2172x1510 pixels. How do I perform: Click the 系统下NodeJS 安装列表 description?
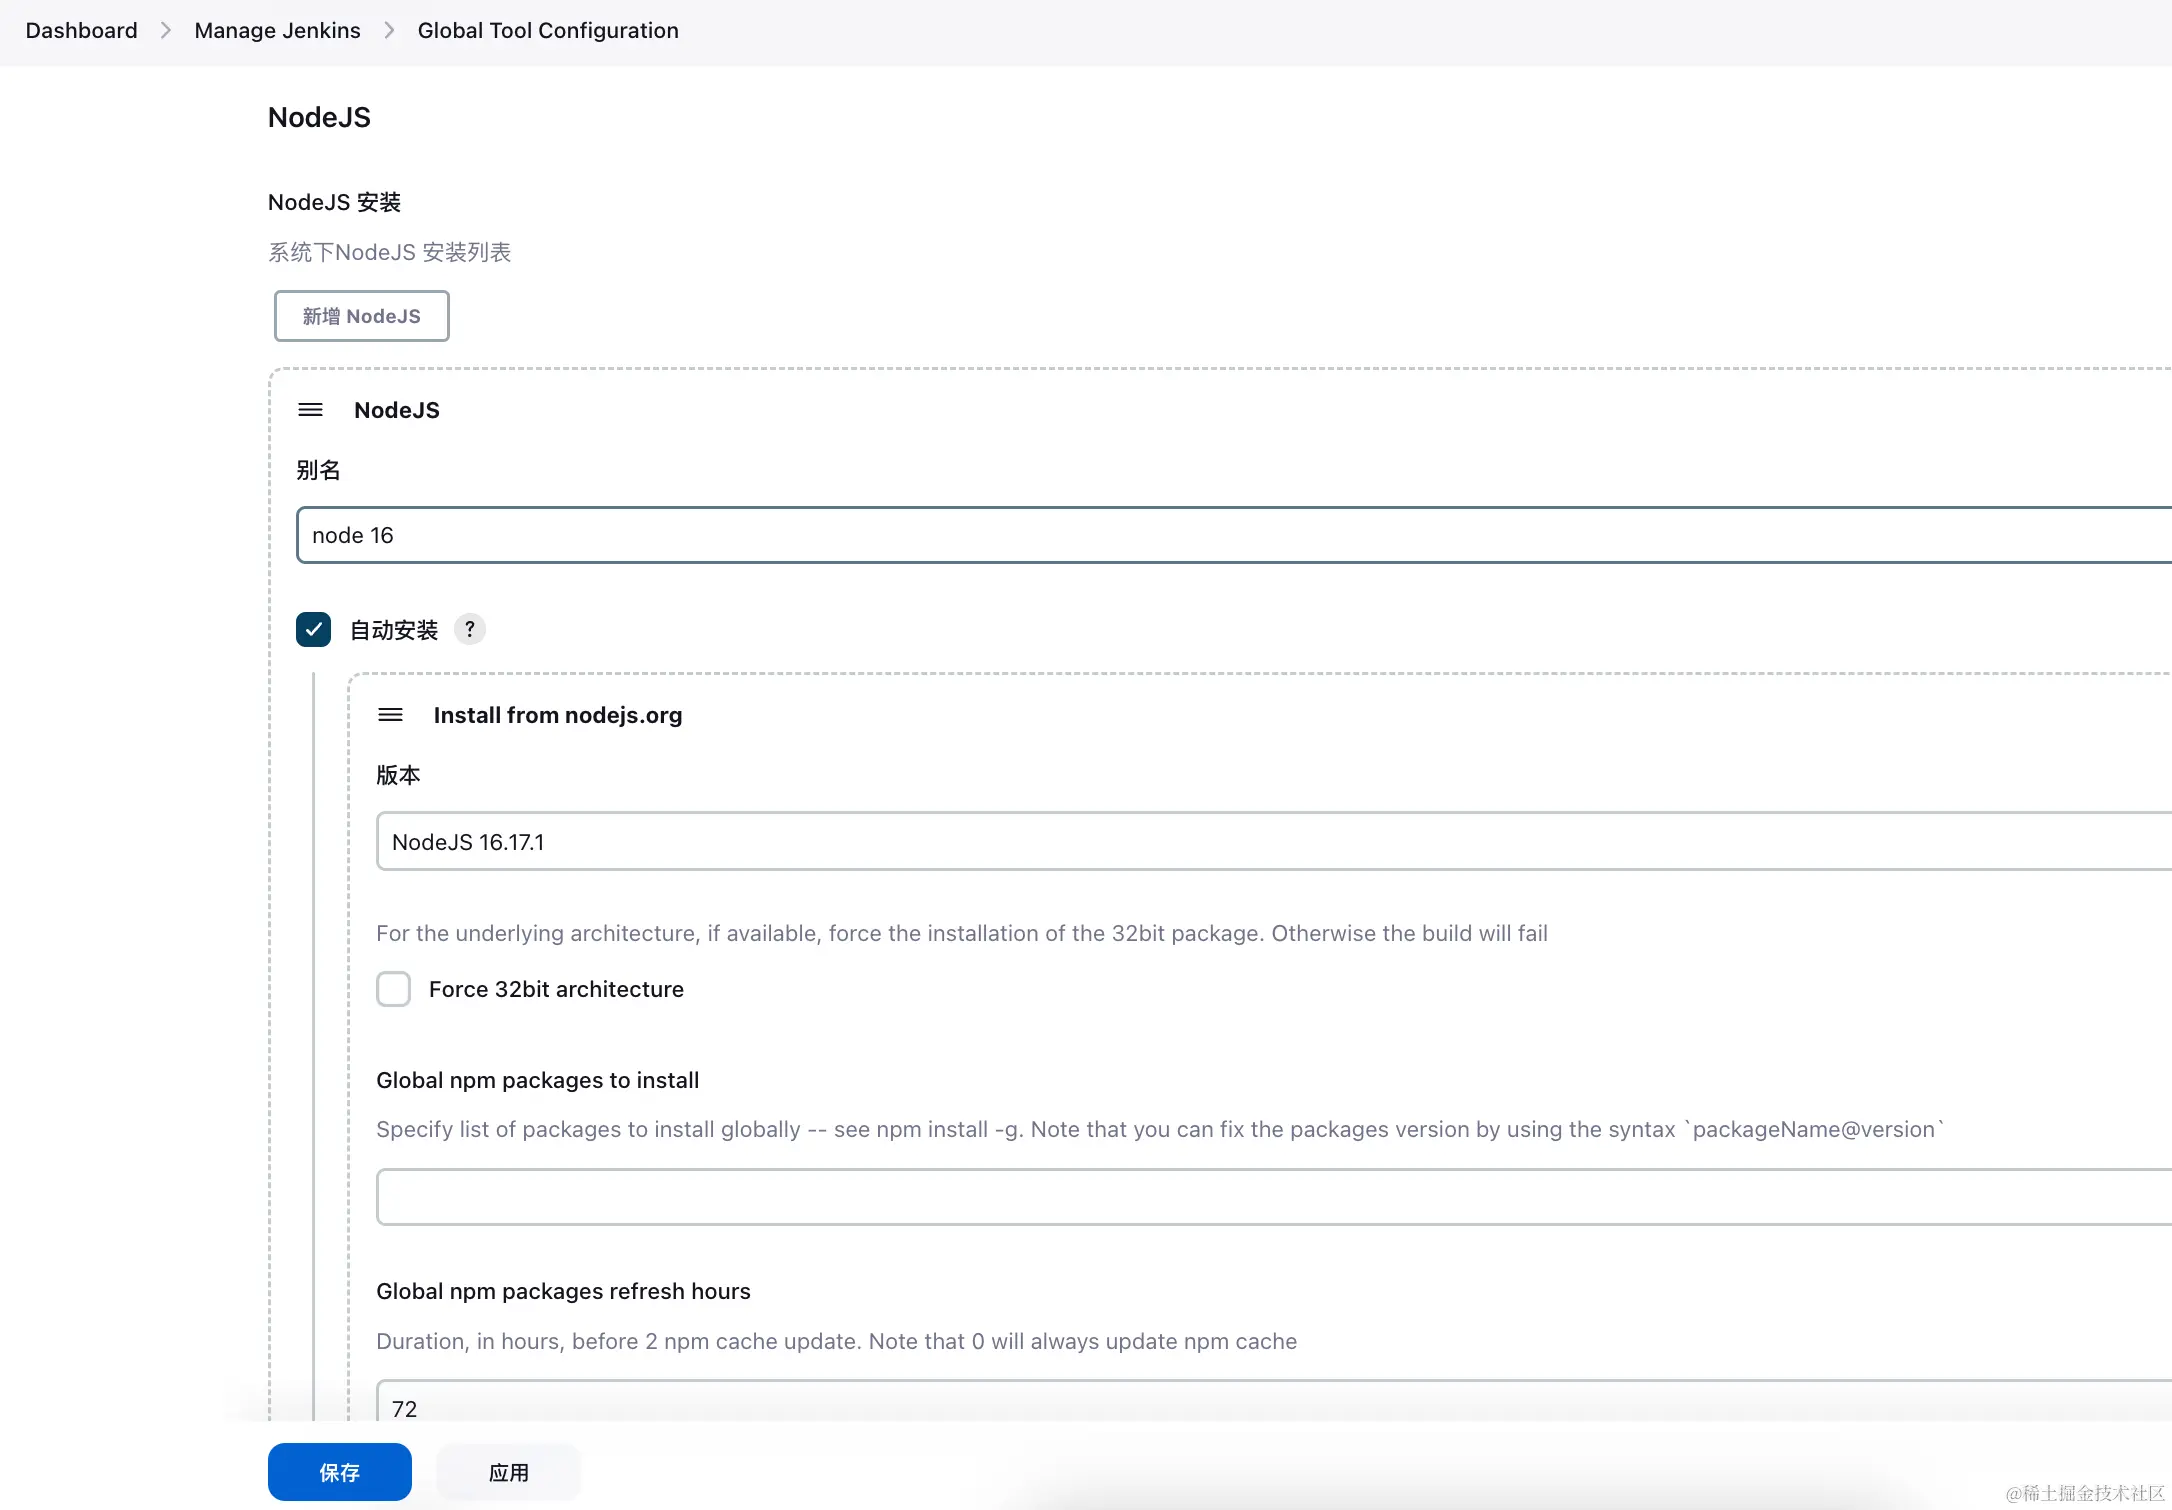[389, 252]
